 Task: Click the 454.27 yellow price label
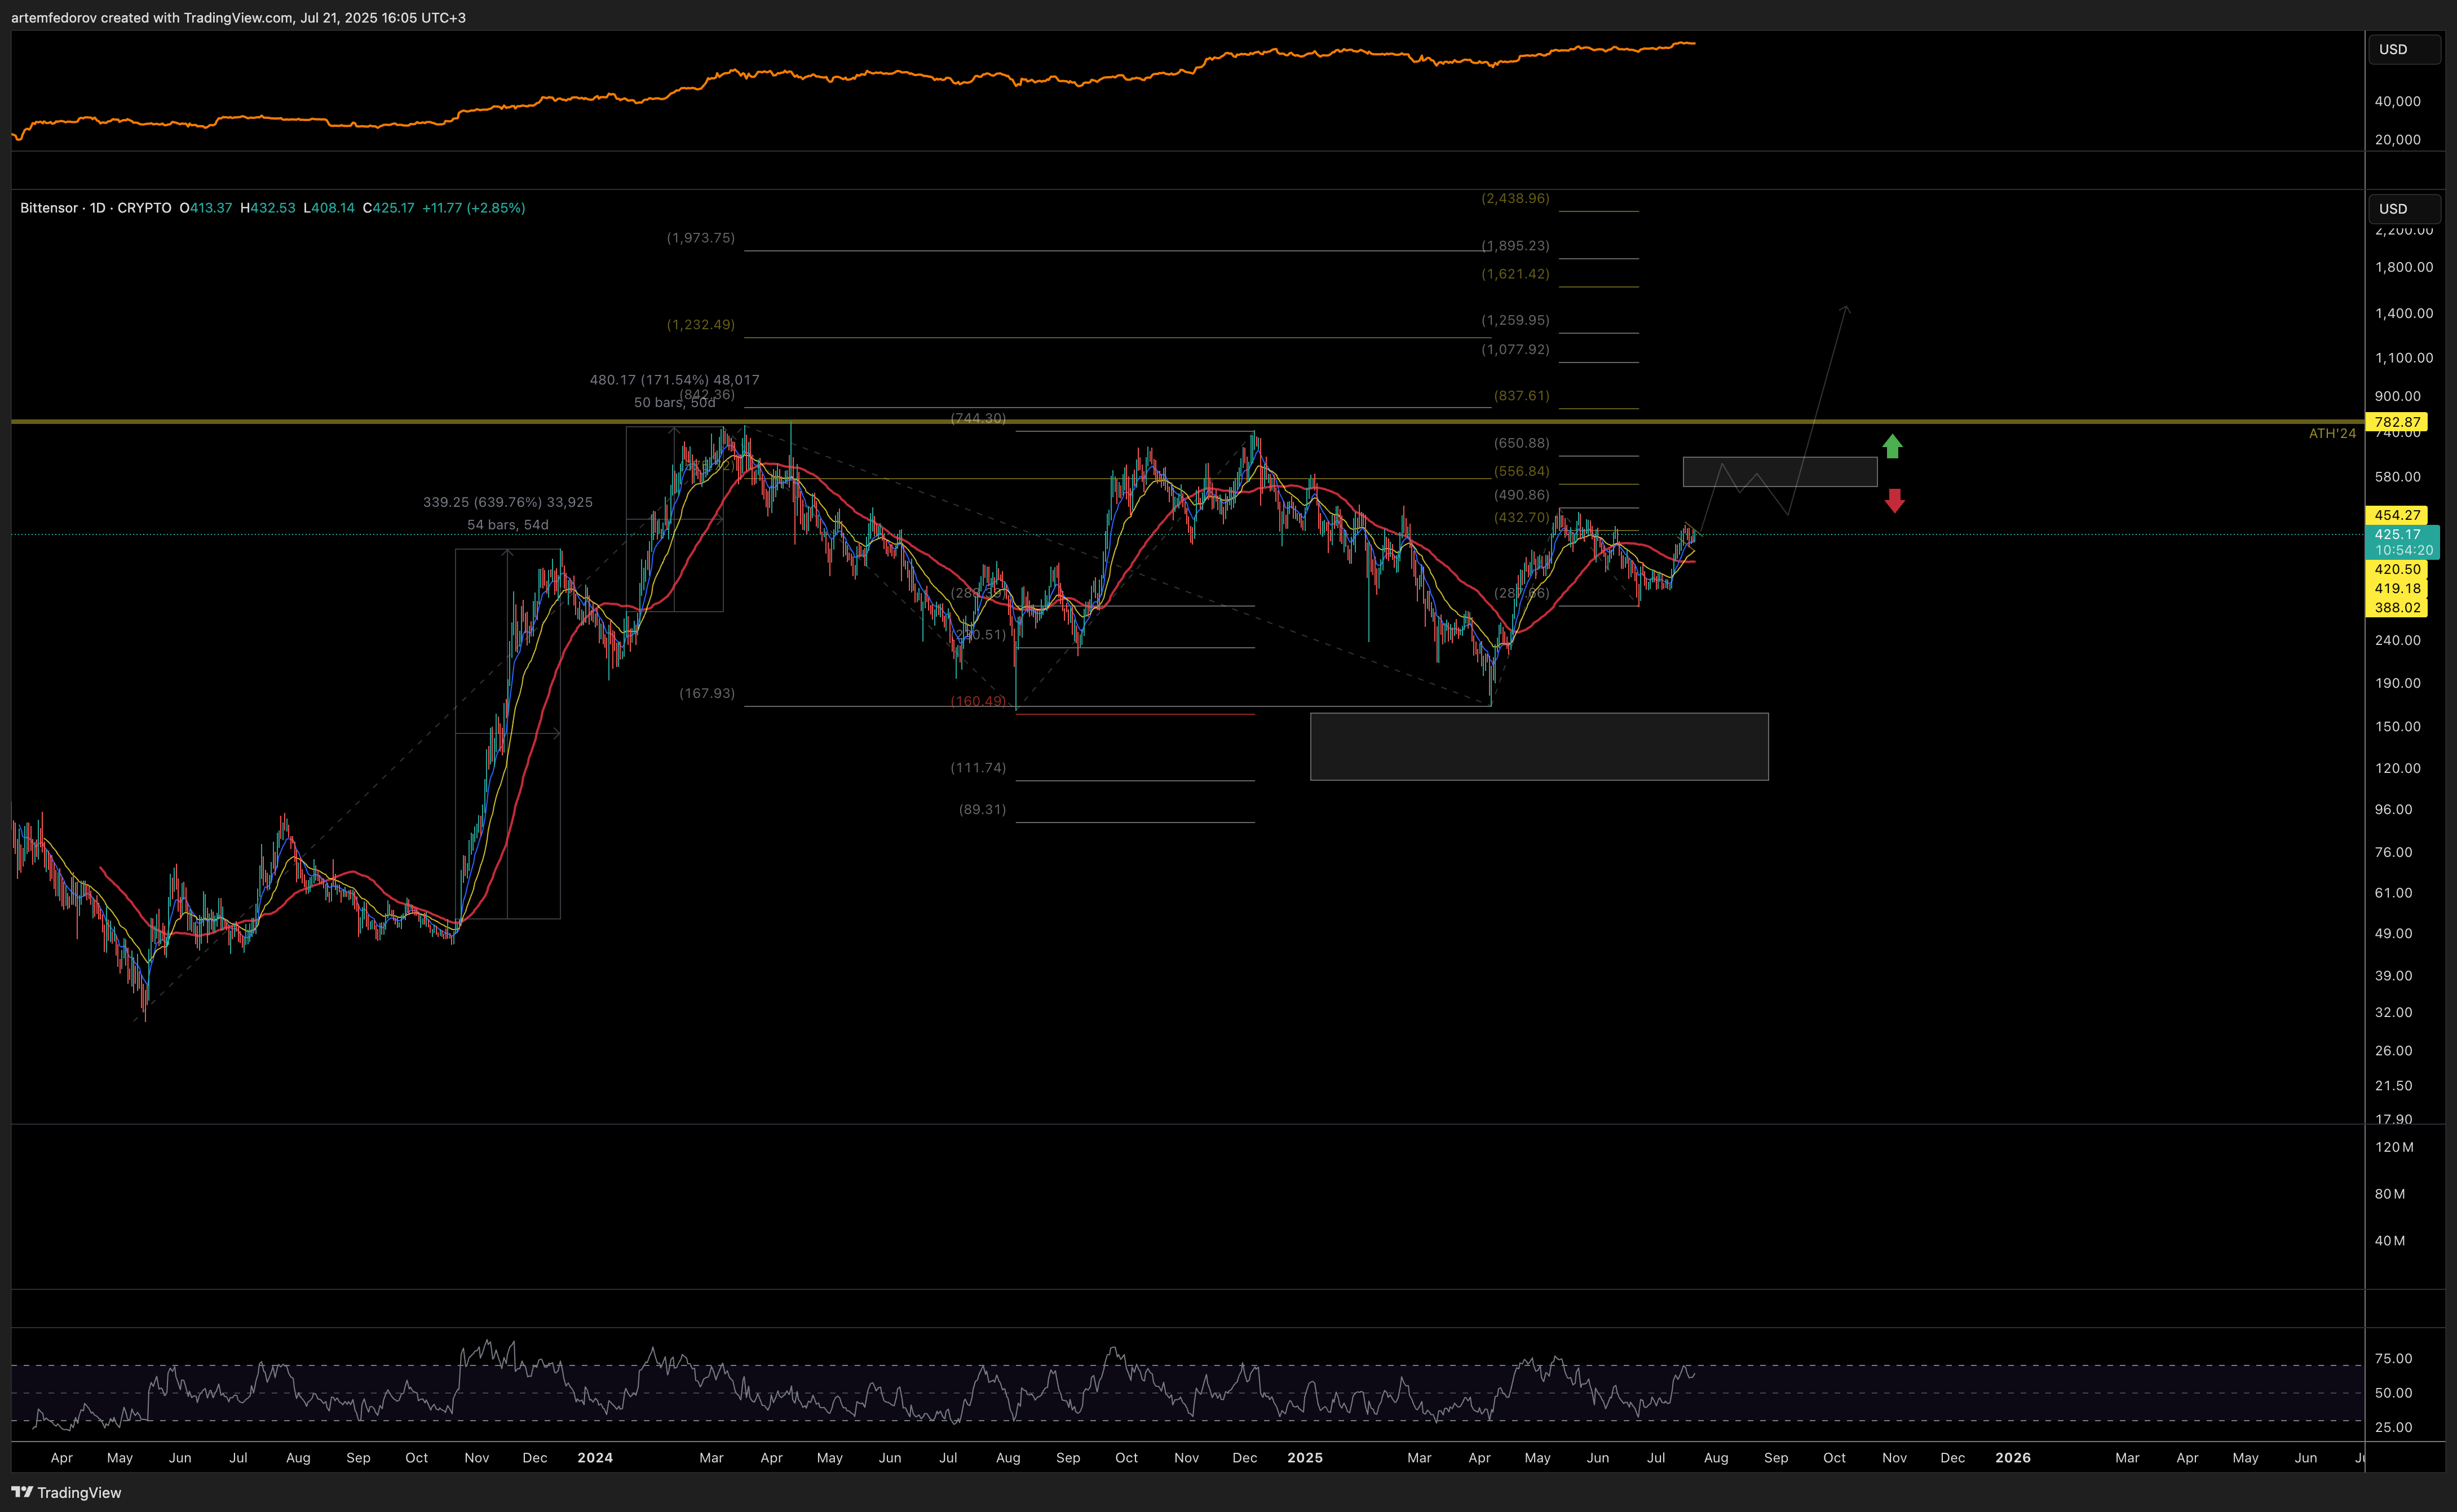[2397, 515]
